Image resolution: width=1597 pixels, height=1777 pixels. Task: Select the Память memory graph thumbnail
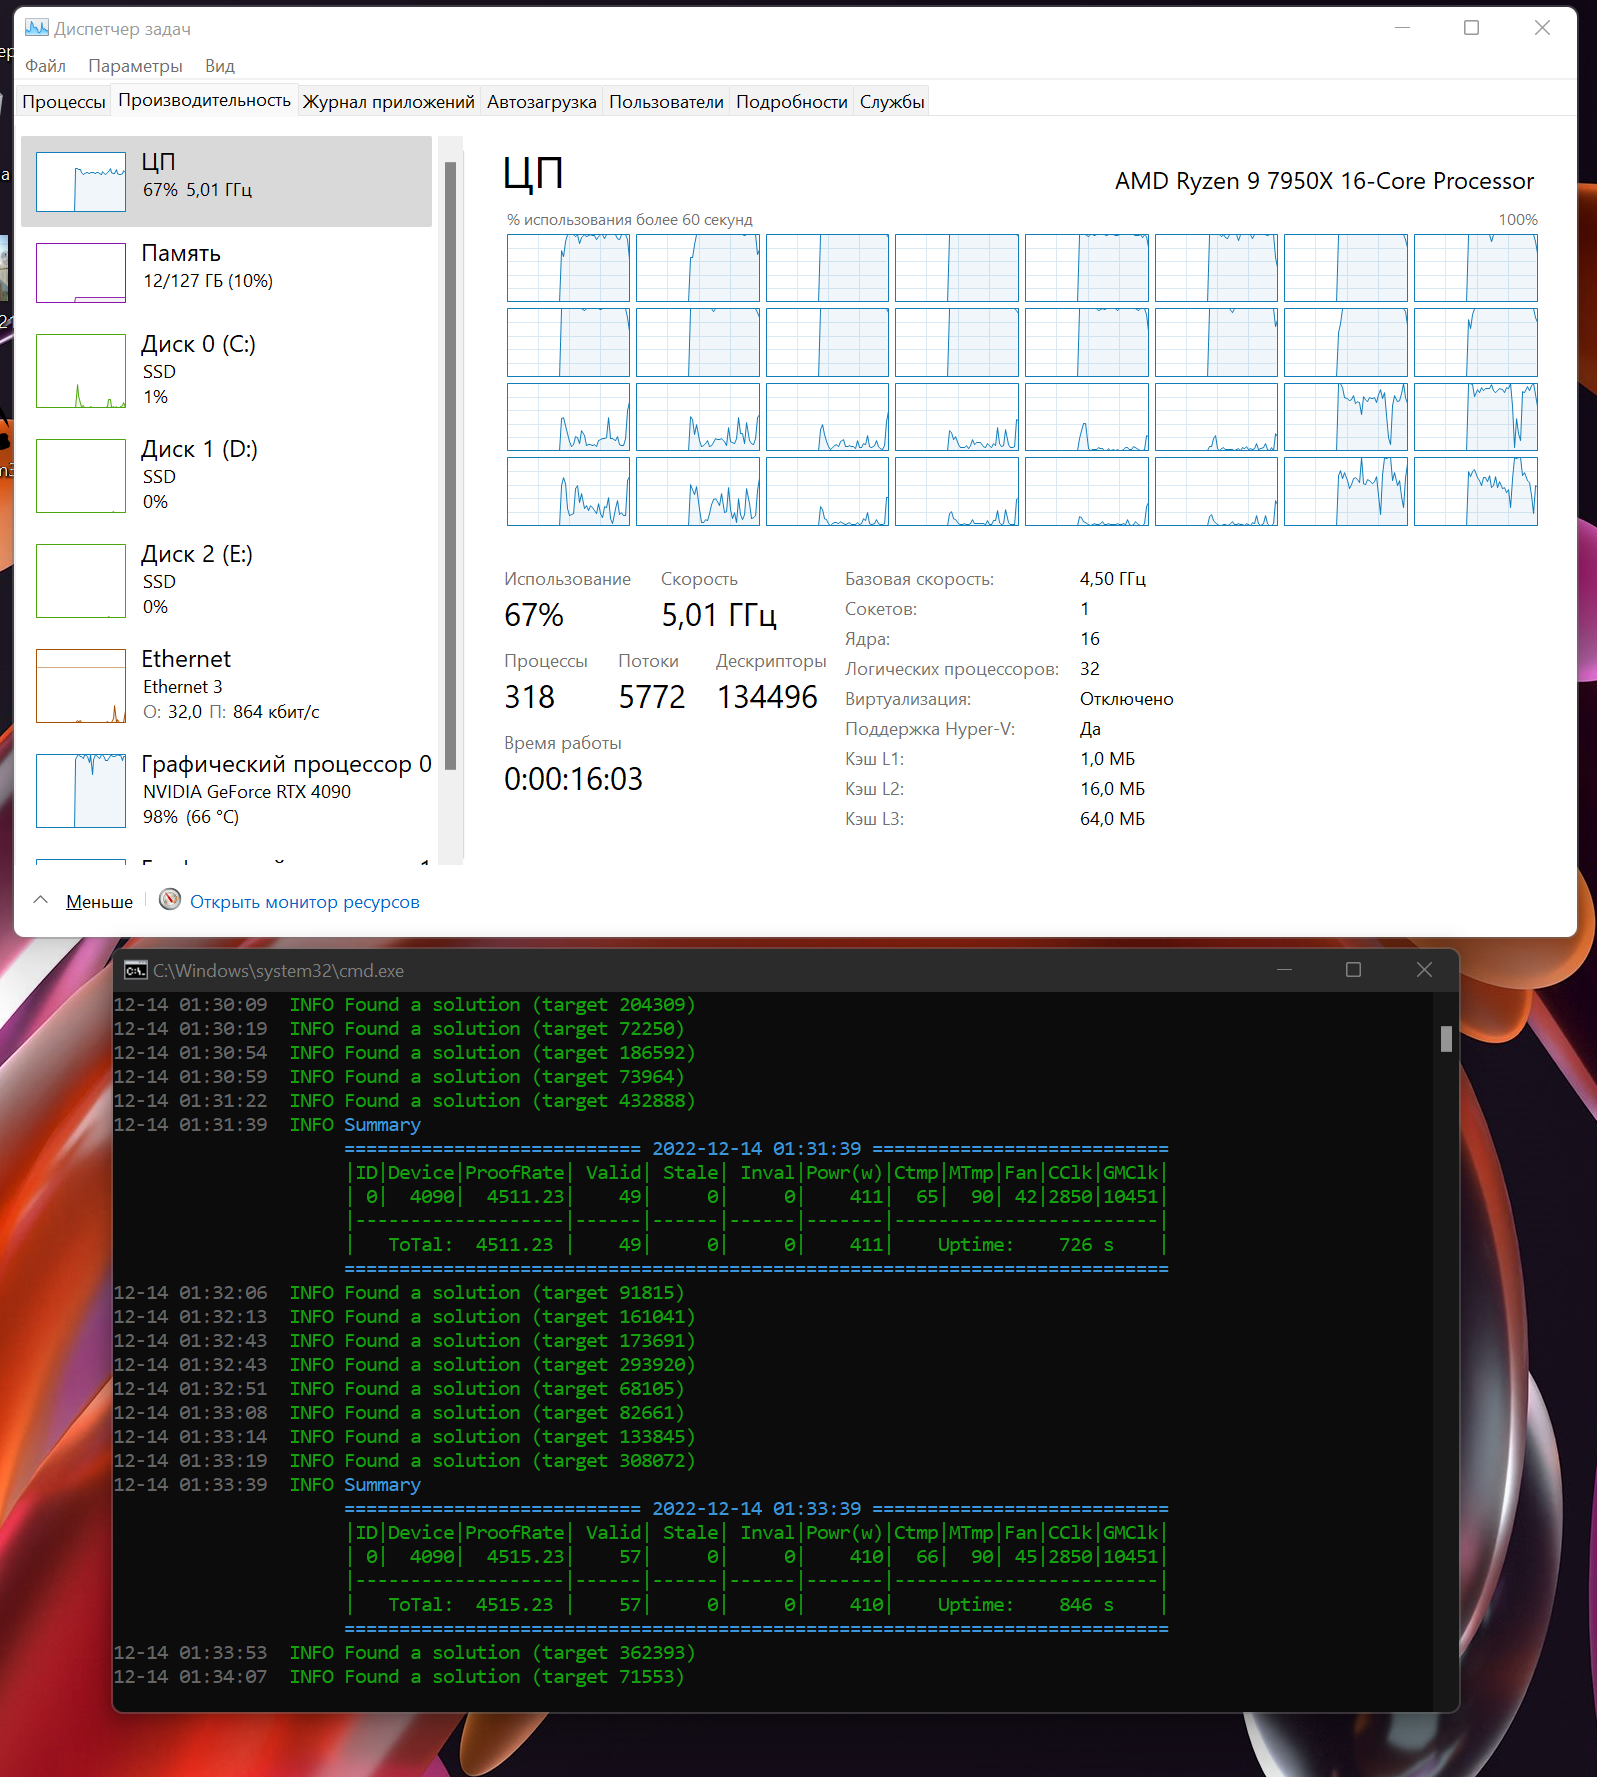(81, 272)
